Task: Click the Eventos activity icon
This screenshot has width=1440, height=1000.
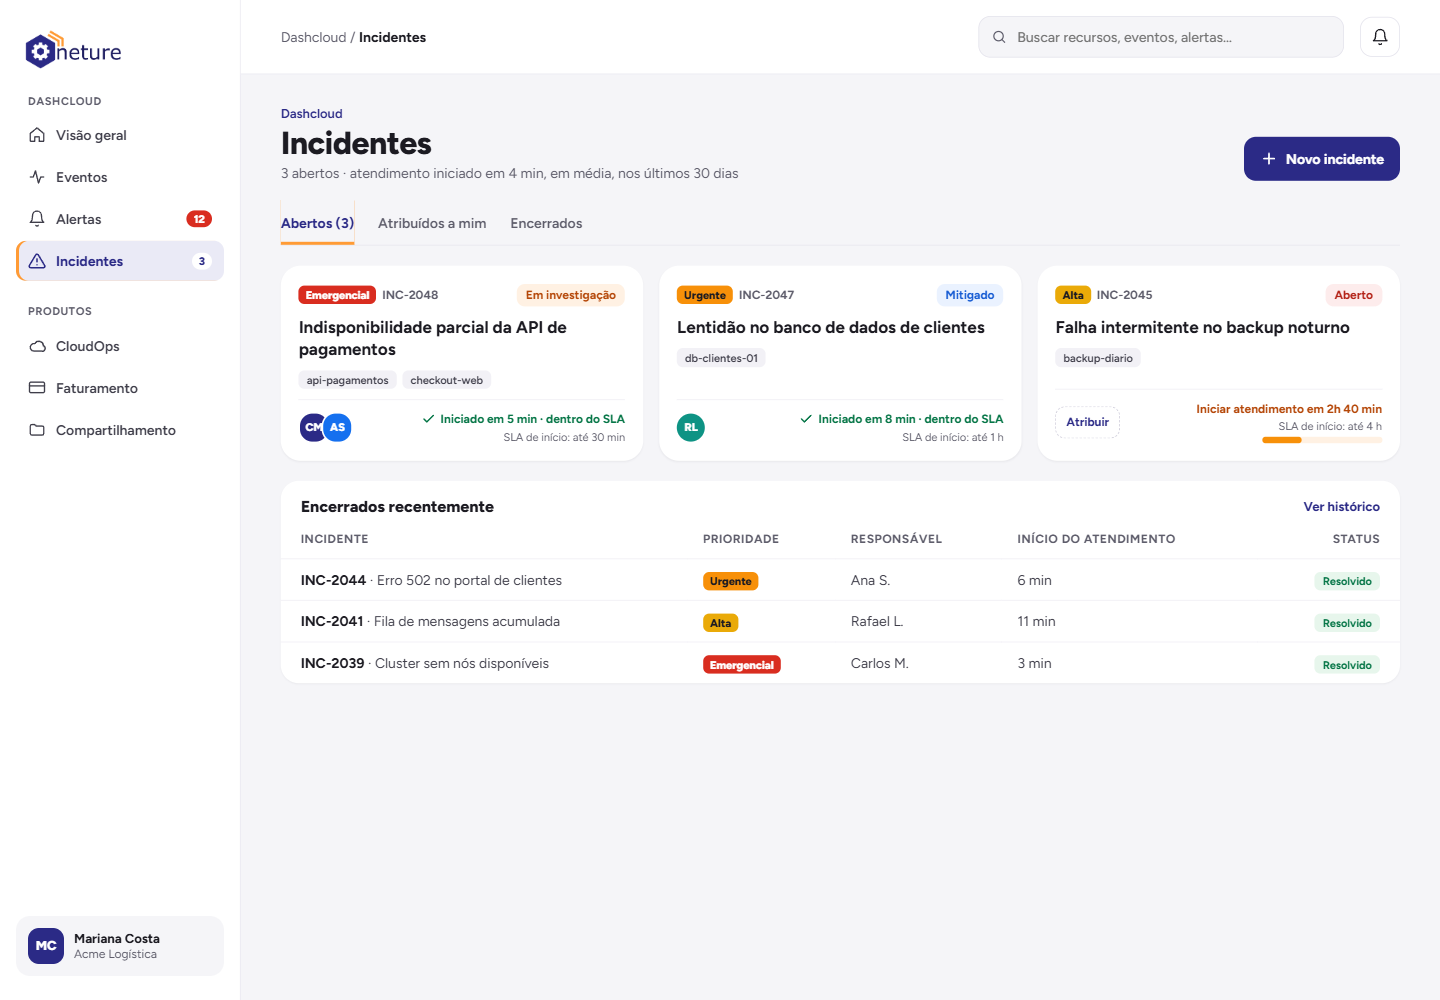Action: click(37, 177)
